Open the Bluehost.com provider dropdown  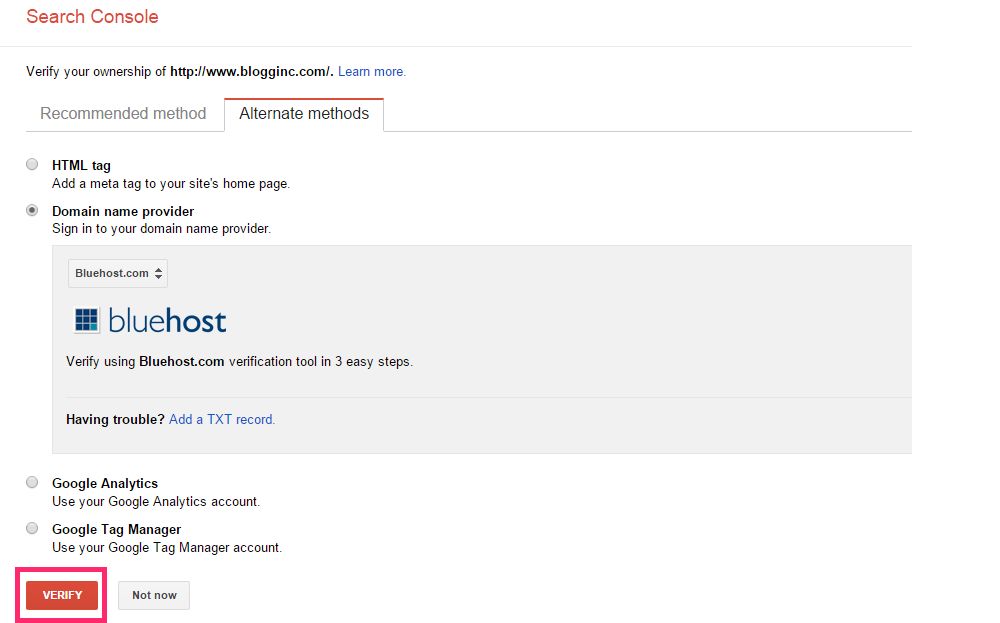click(118, 273)
